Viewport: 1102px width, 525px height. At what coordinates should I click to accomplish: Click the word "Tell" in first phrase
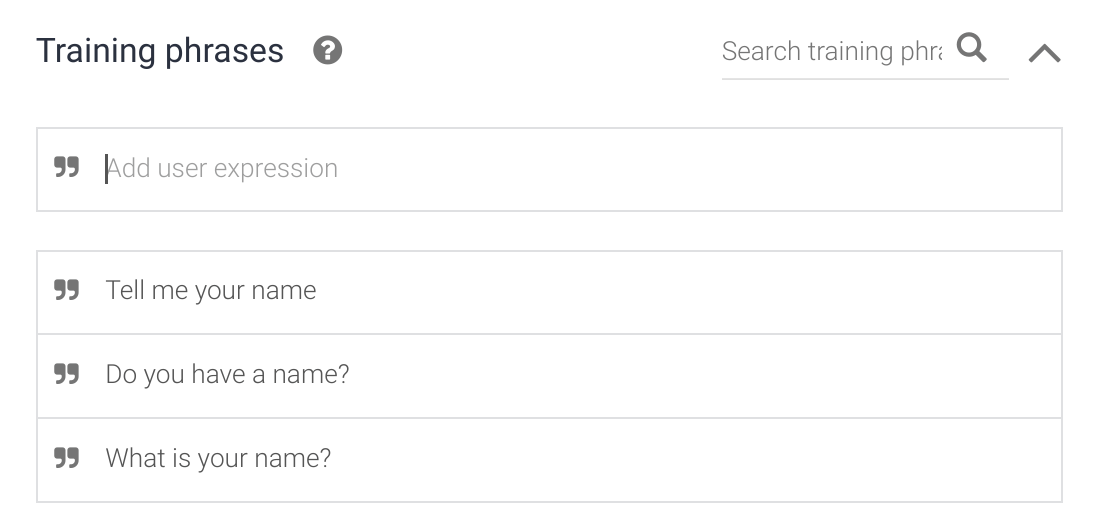(x=125, y=291)
